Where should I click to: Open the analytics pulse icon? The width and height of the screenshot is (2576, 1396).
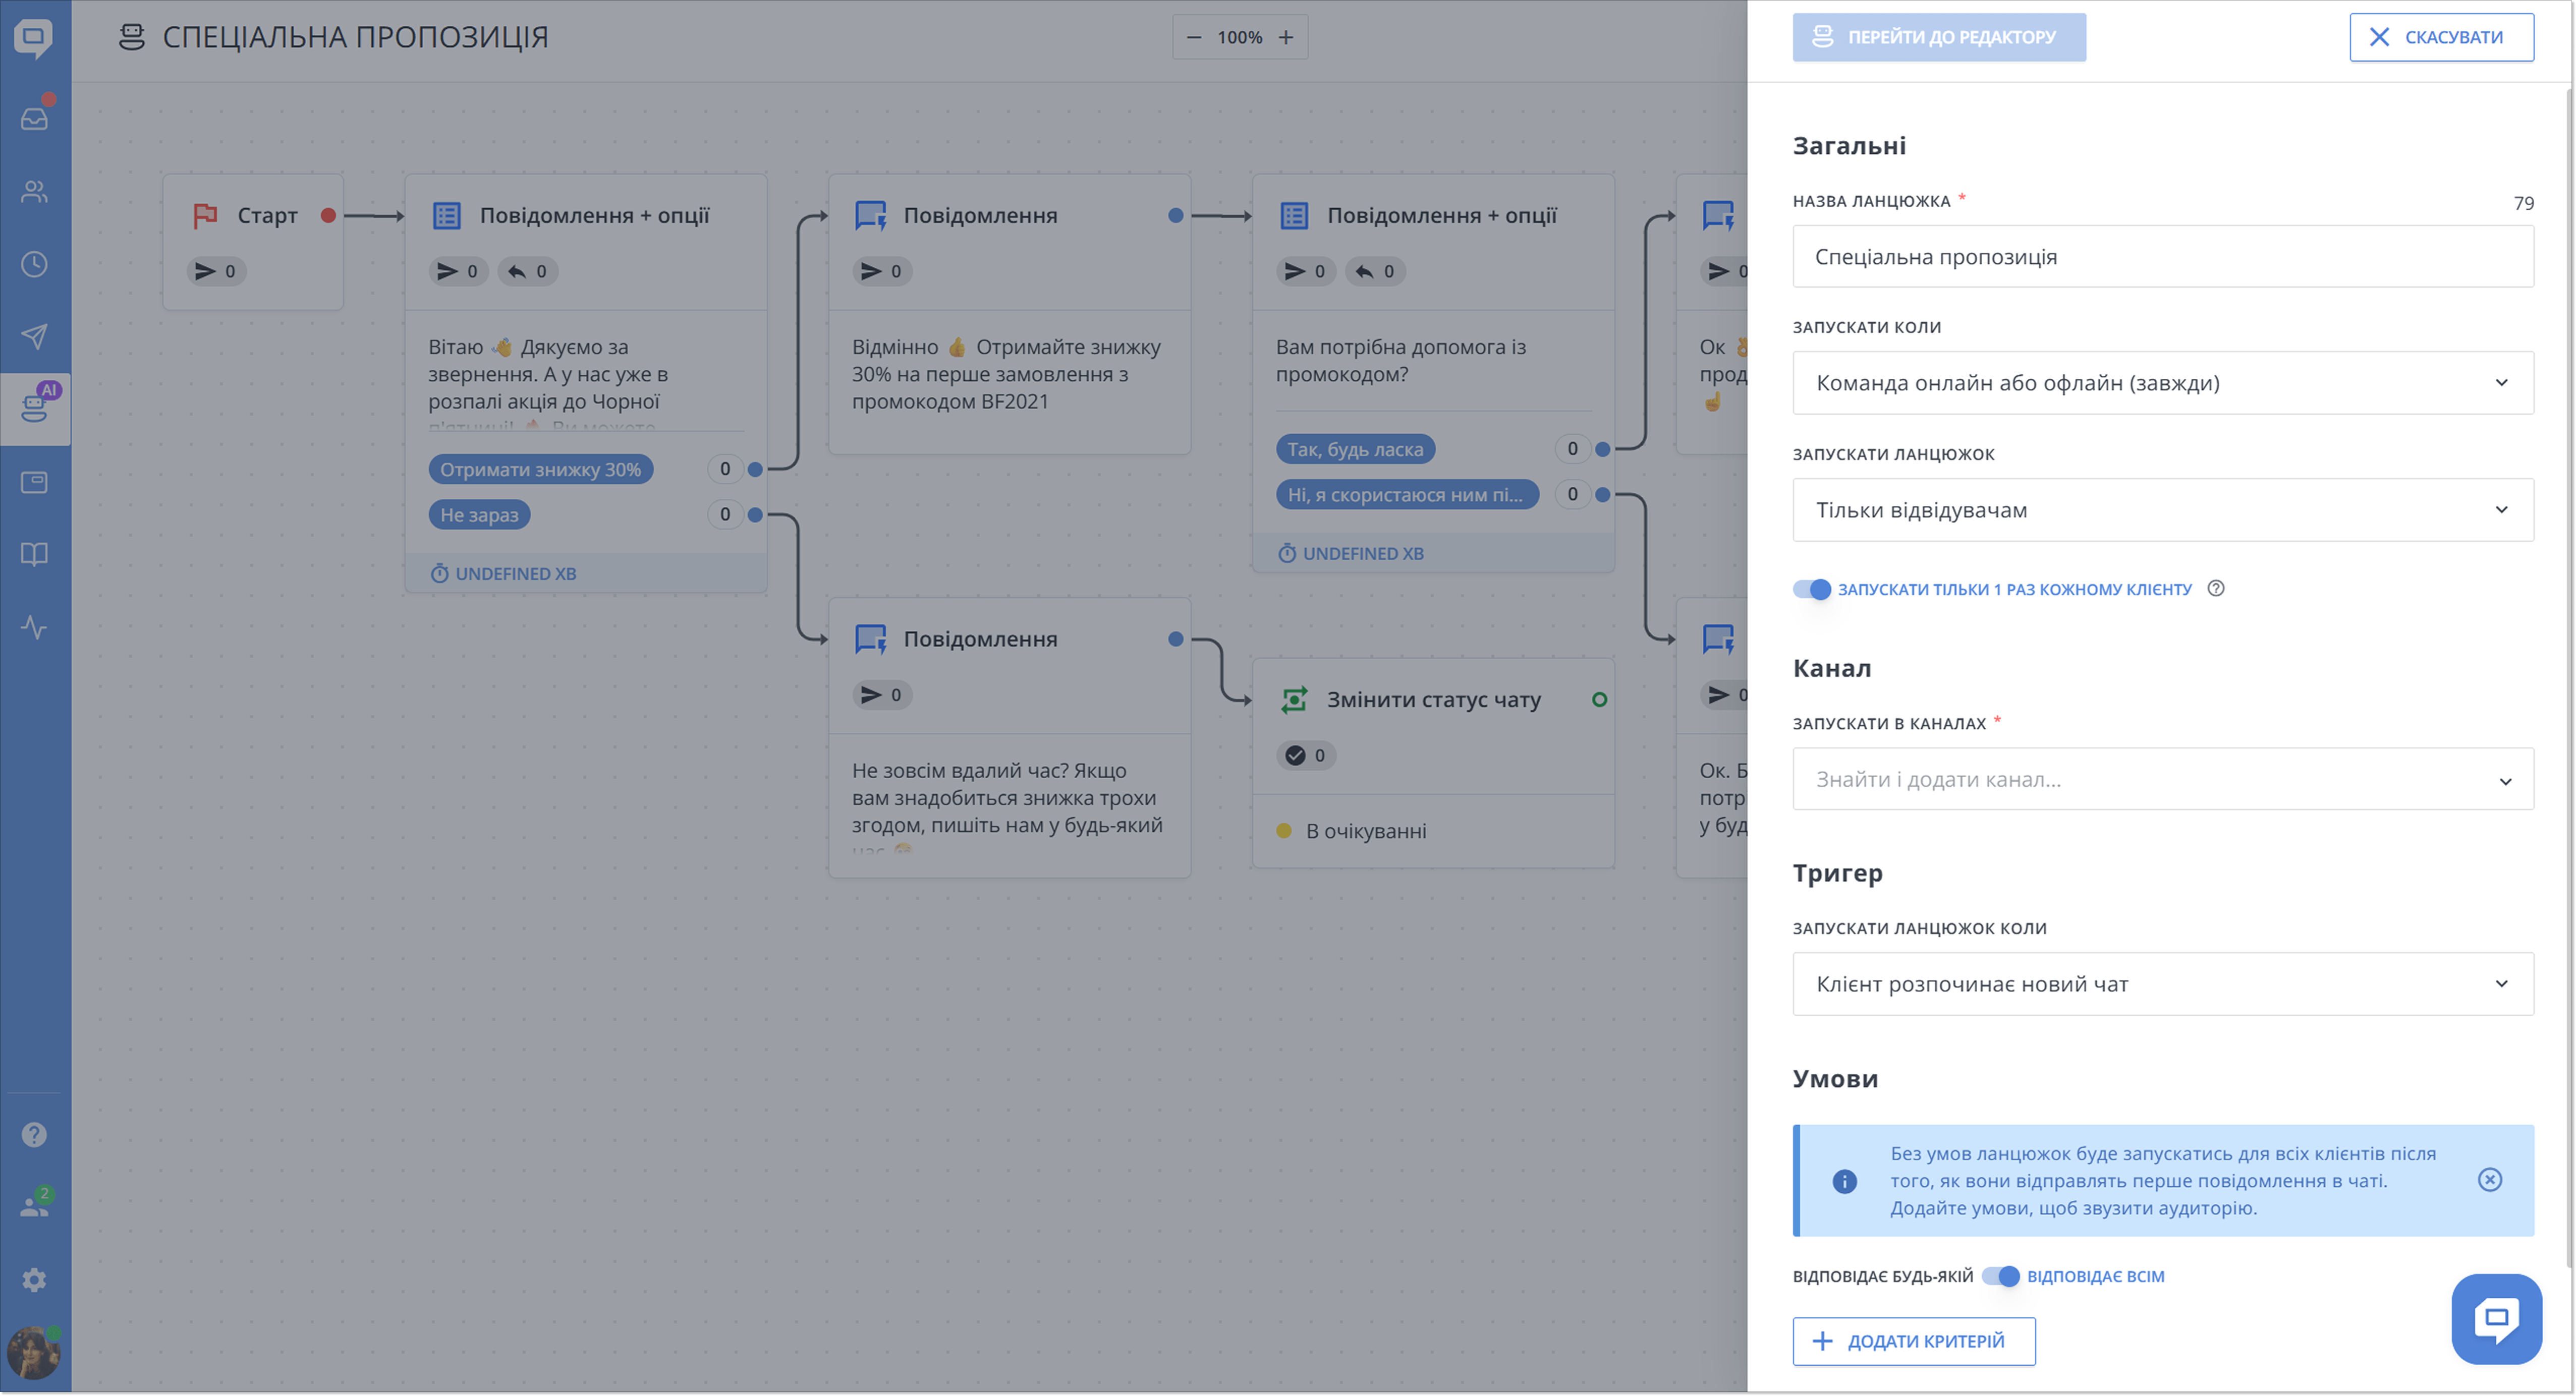click(35, 629)
